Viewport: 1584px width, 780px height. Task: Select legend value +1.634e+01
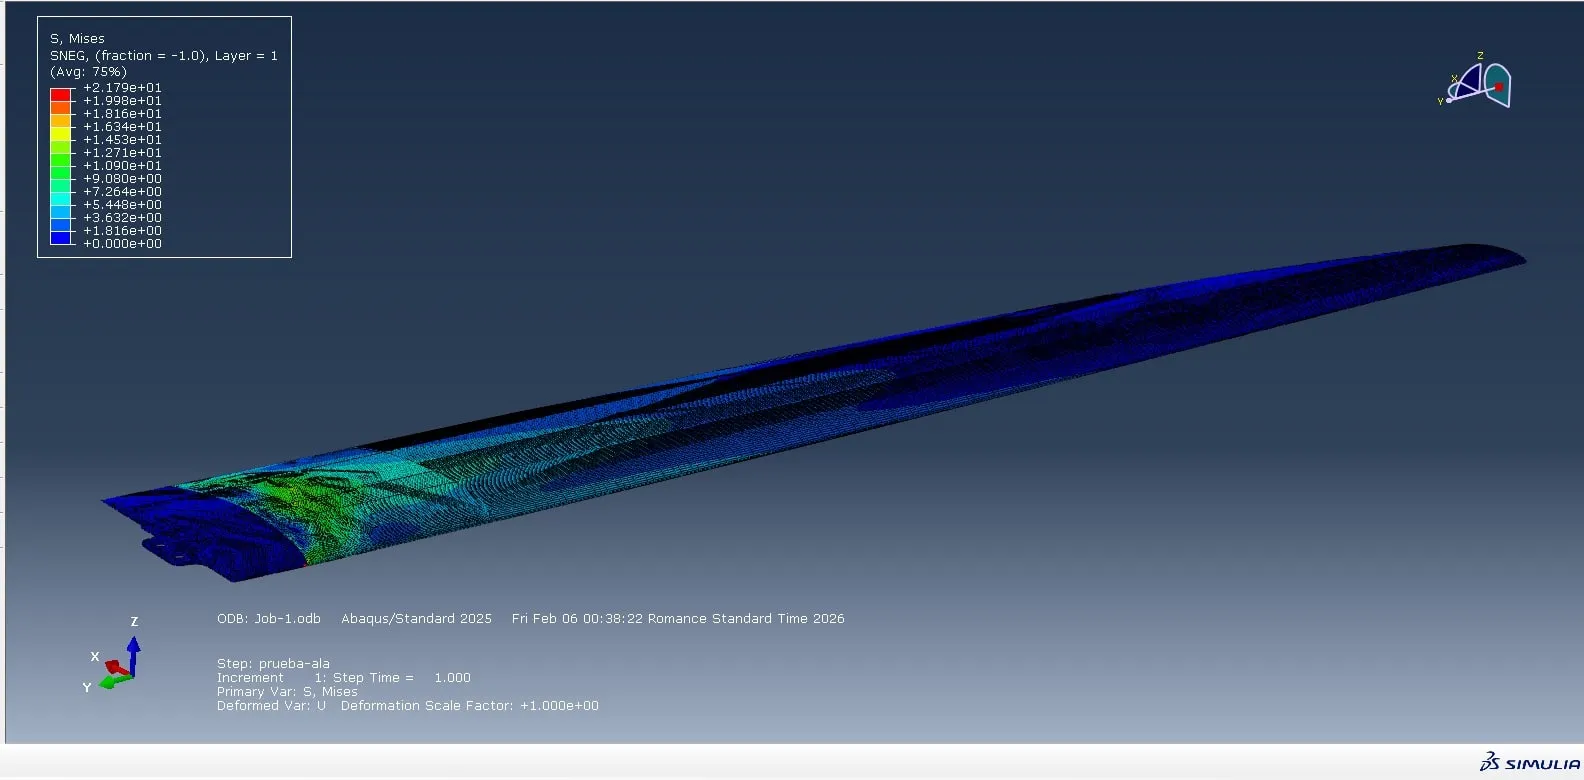[122, 127]
